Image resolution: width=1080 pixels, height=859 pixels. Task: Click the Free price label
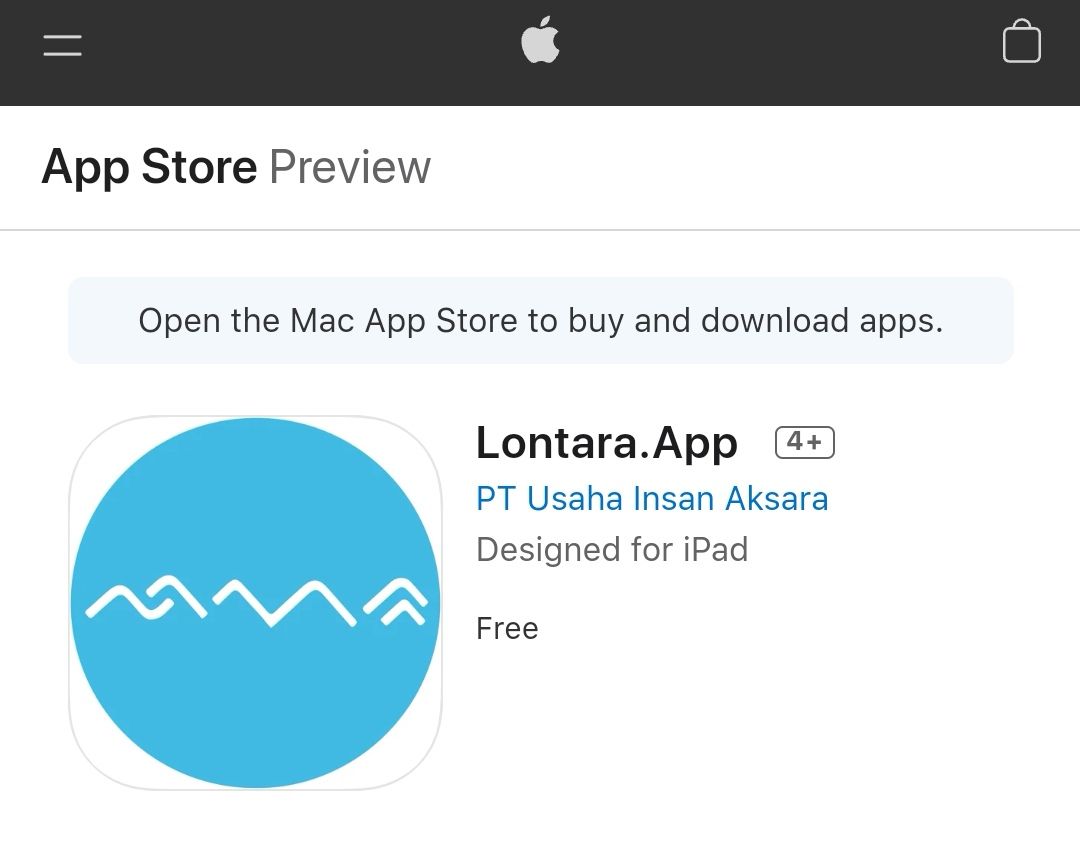507,628
